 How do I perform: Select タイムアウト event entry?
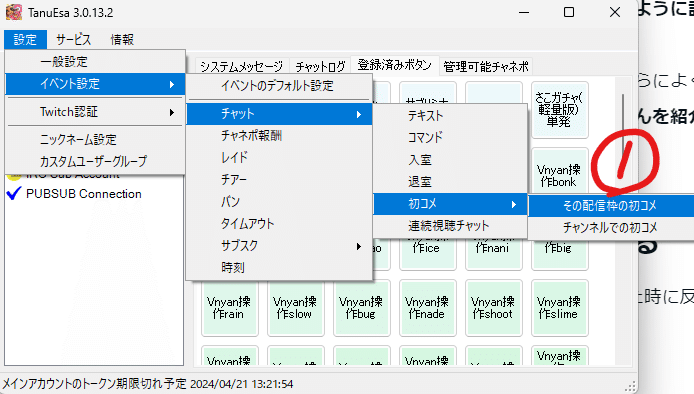279,224
